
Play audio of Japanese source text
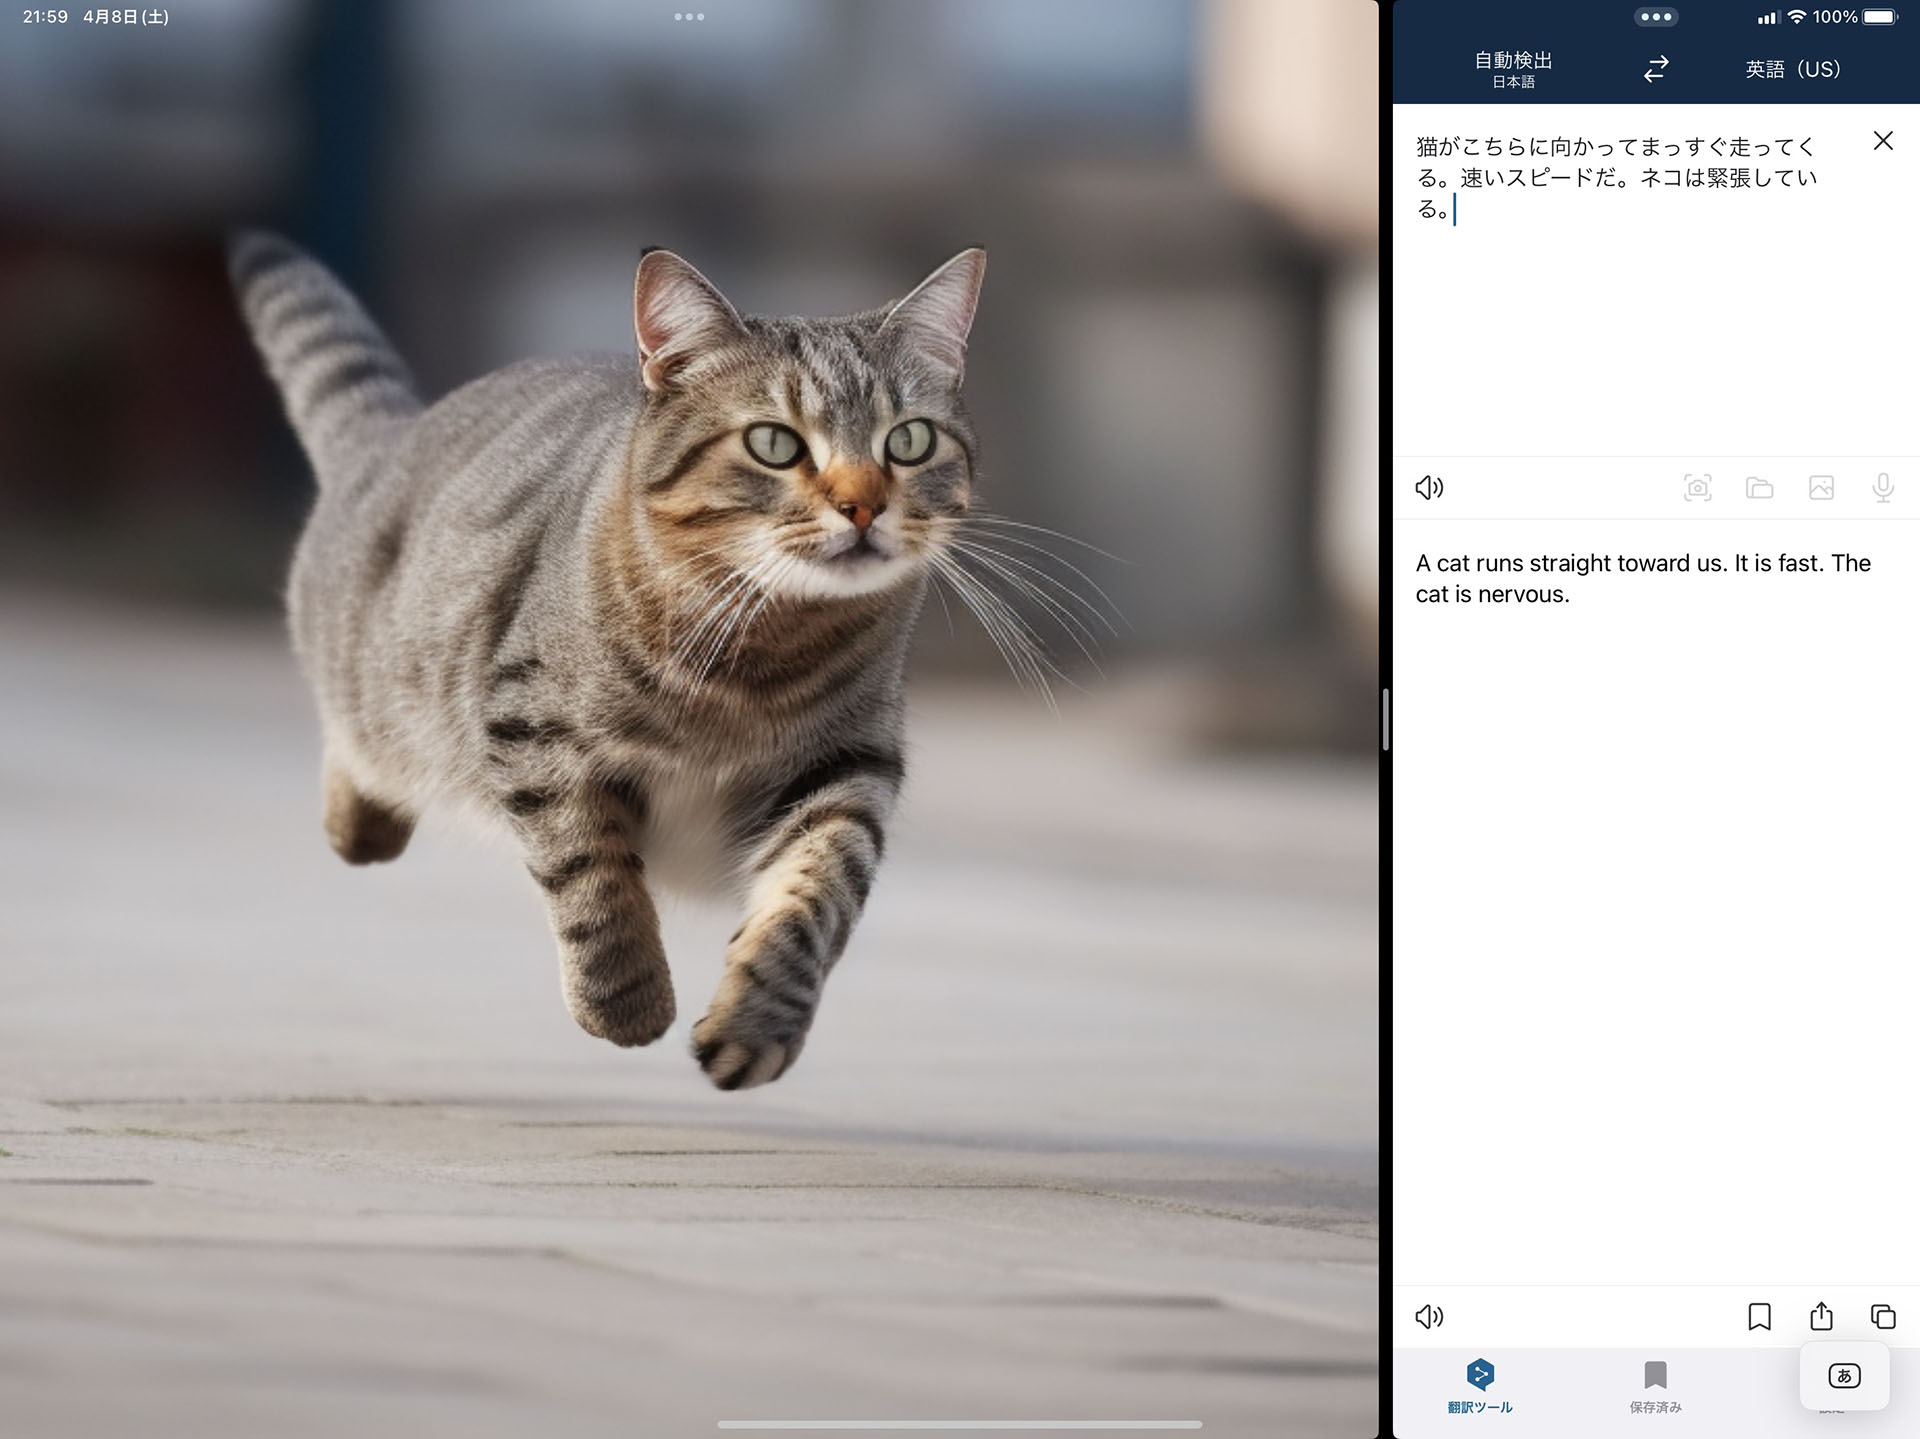1429,488
